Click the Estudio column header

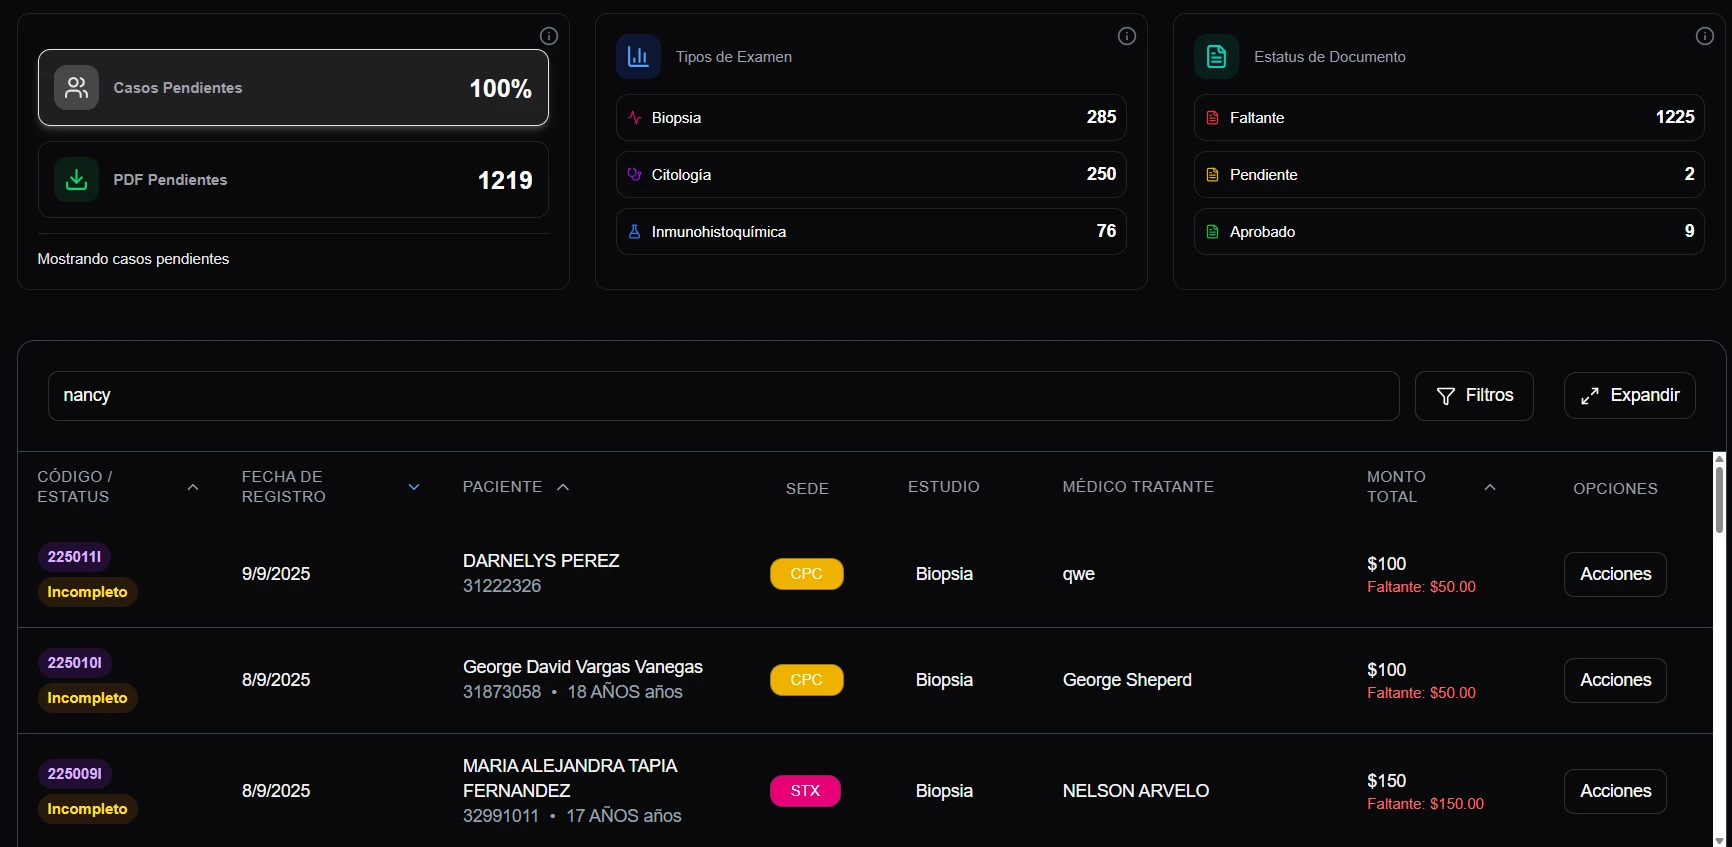tap(944, 487)
